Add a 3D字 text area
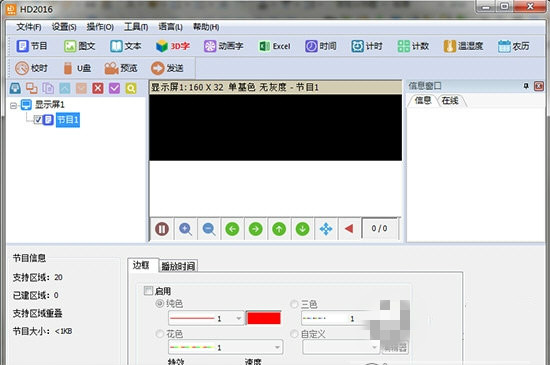Image resolution: width=550 pixels, height=365 pixels. (173, 46)
